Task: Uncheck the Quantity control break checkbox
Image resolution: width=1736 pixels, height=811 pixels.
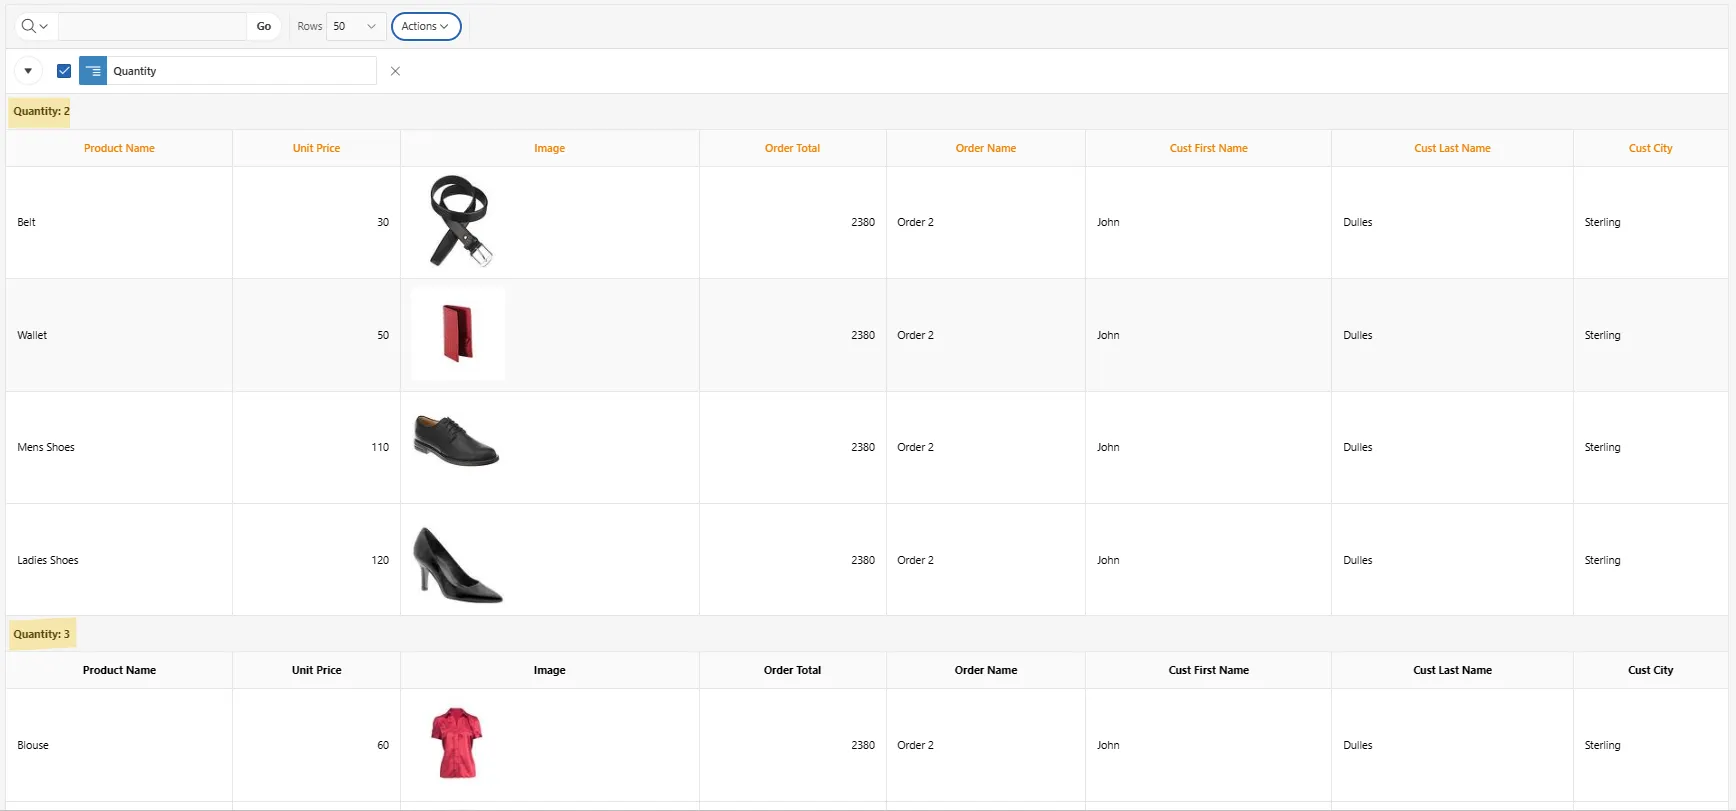Action: [64, 71]
